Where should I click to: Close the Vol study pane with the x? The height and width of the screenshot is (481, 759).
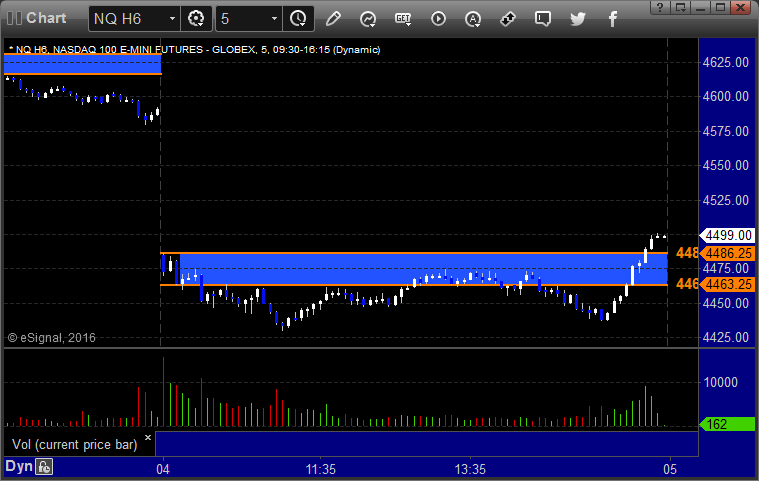tap(148, 437)
